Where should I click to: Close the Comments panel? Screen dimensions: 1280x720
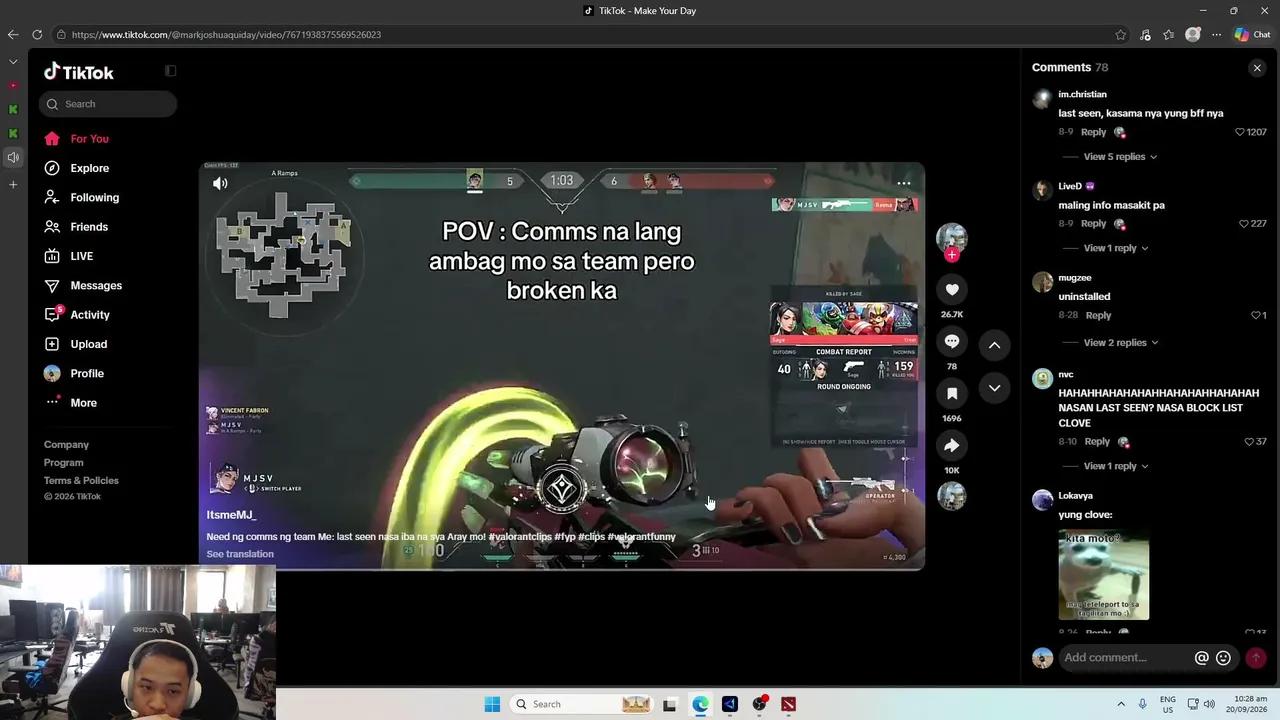(1257, 68)
